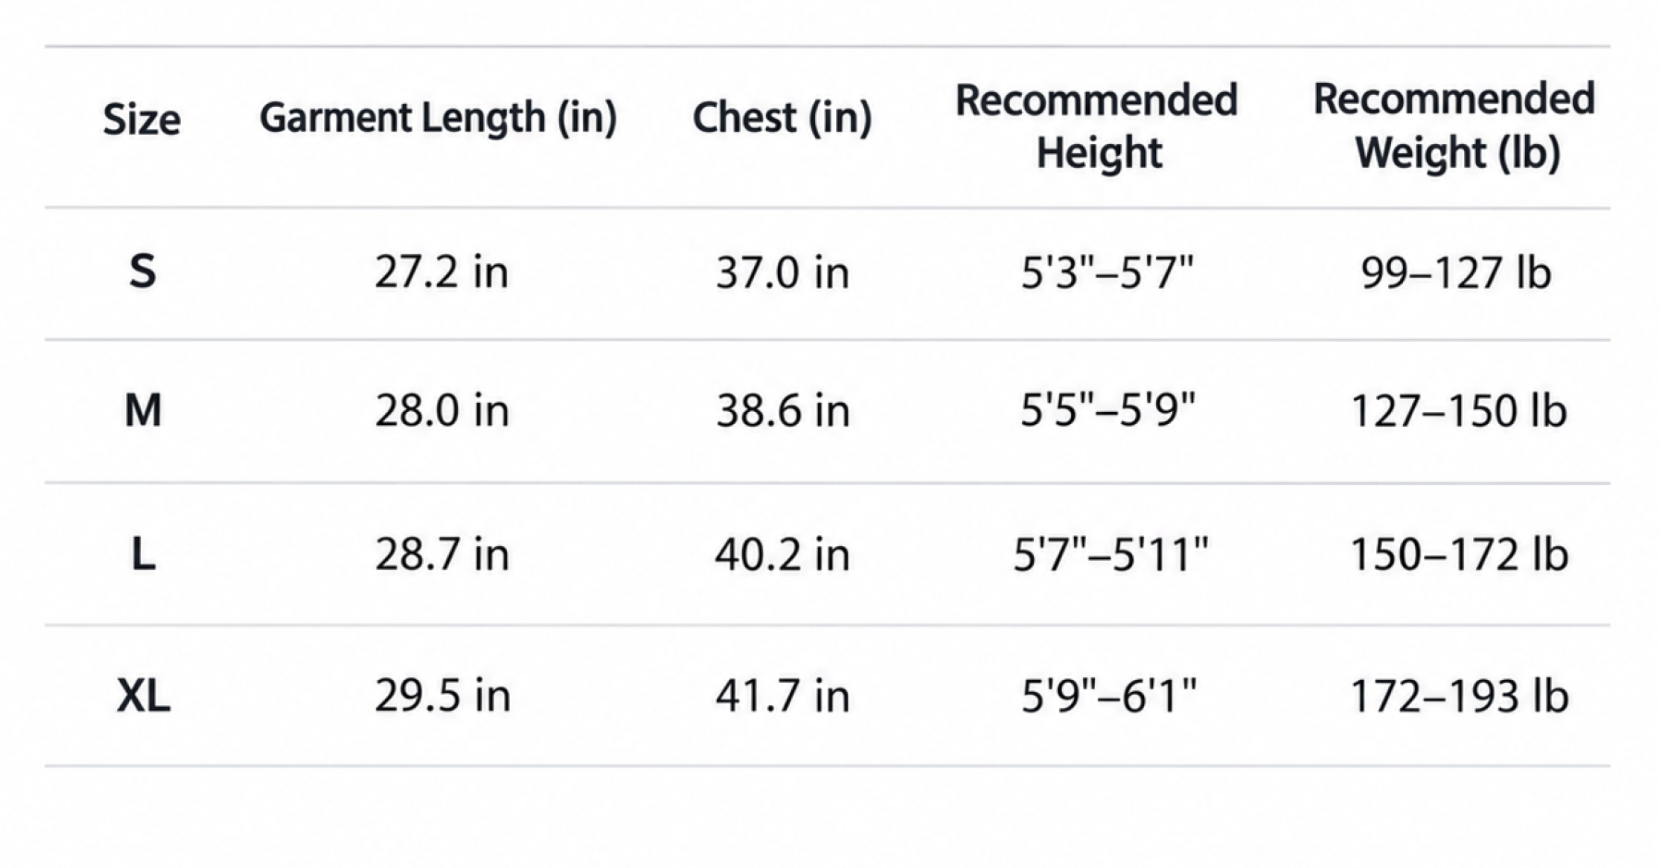This screenshot has width=1672, height=868.
Task: Click the 27.2 in garment length cell
Action: tap(442, 272)
